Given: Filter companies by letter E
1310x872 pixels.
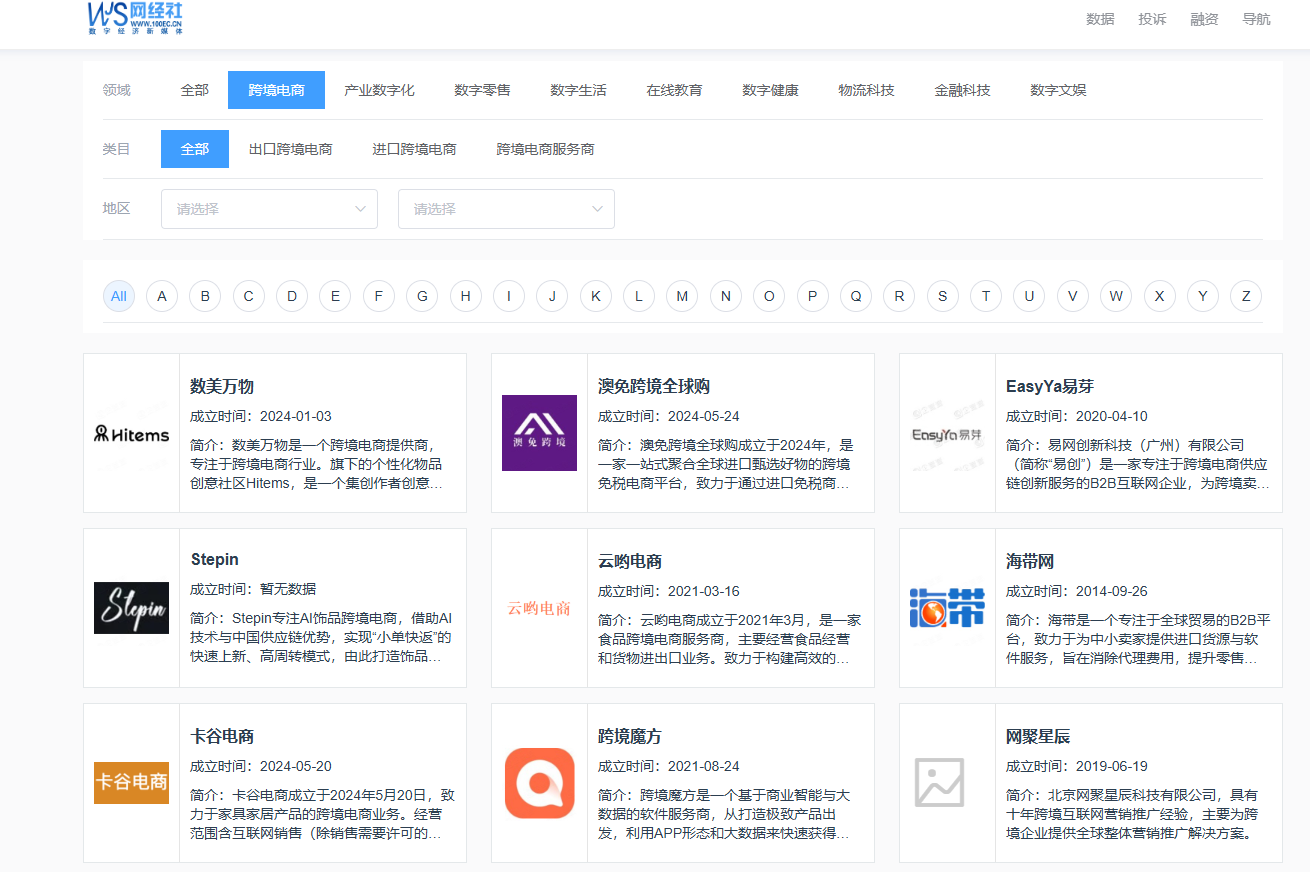Looking at the screenshot, I should [335, 296].
